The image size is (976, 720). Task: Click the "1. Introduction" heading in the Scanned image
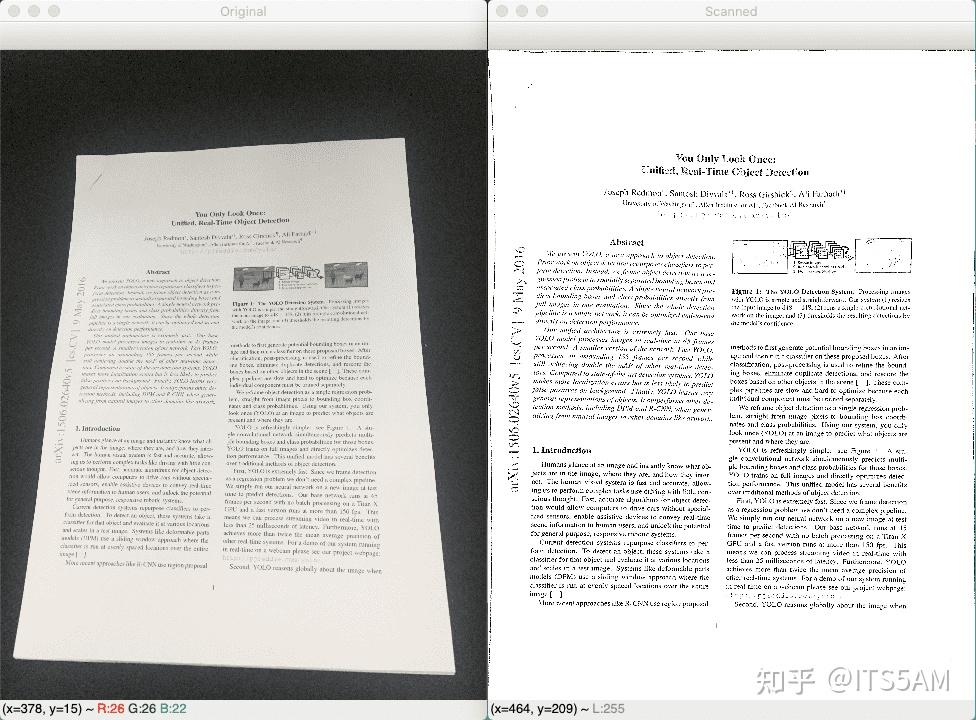pos(561,450)
